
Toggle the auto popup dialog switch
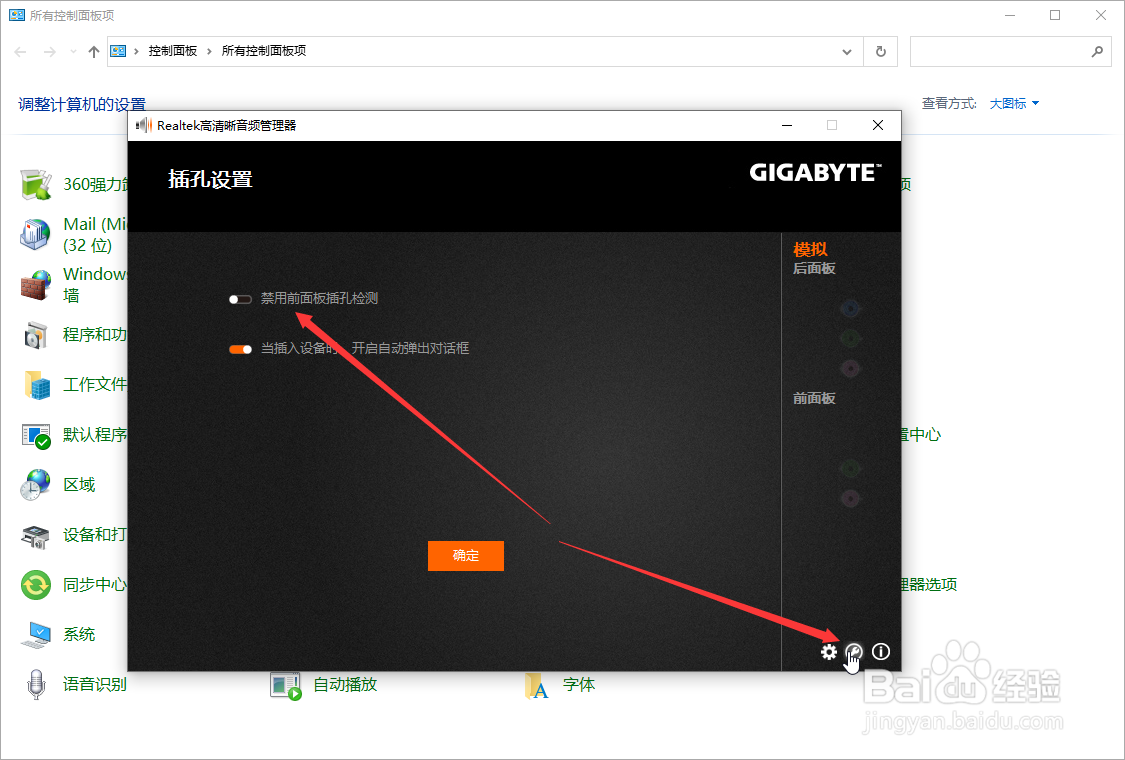coord(240,349)
